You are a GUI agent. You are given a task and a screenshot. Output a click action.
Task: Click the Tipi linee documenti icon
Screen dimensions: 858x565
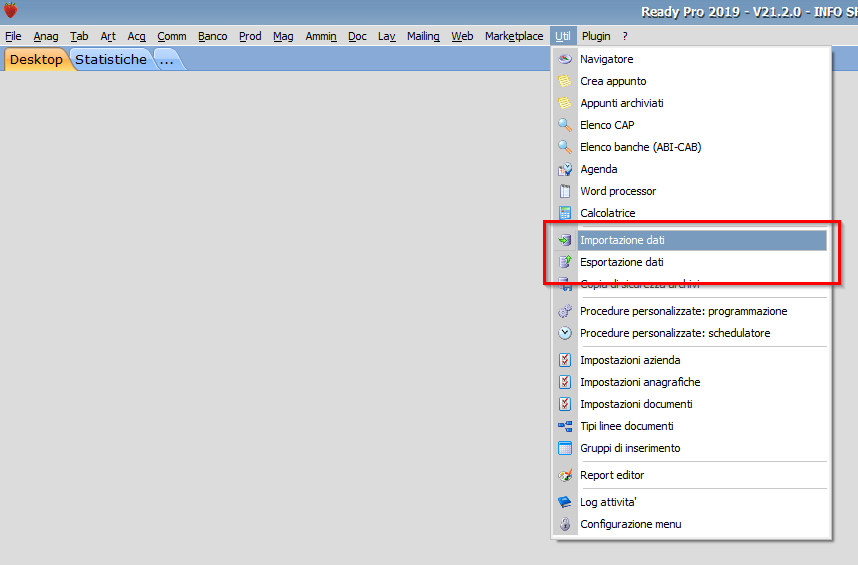coord(565,426)
